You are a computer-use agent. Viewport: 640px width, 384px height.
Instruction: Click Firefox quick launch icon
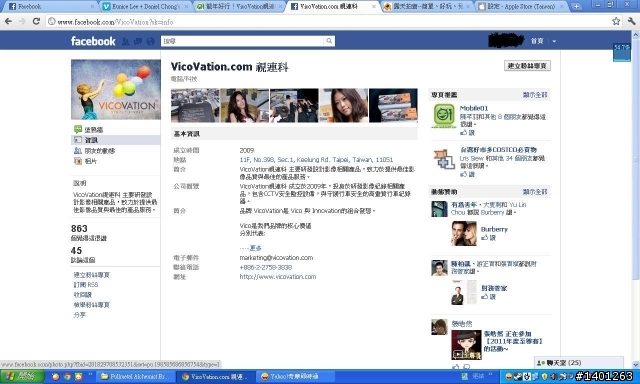pos(56,376)
